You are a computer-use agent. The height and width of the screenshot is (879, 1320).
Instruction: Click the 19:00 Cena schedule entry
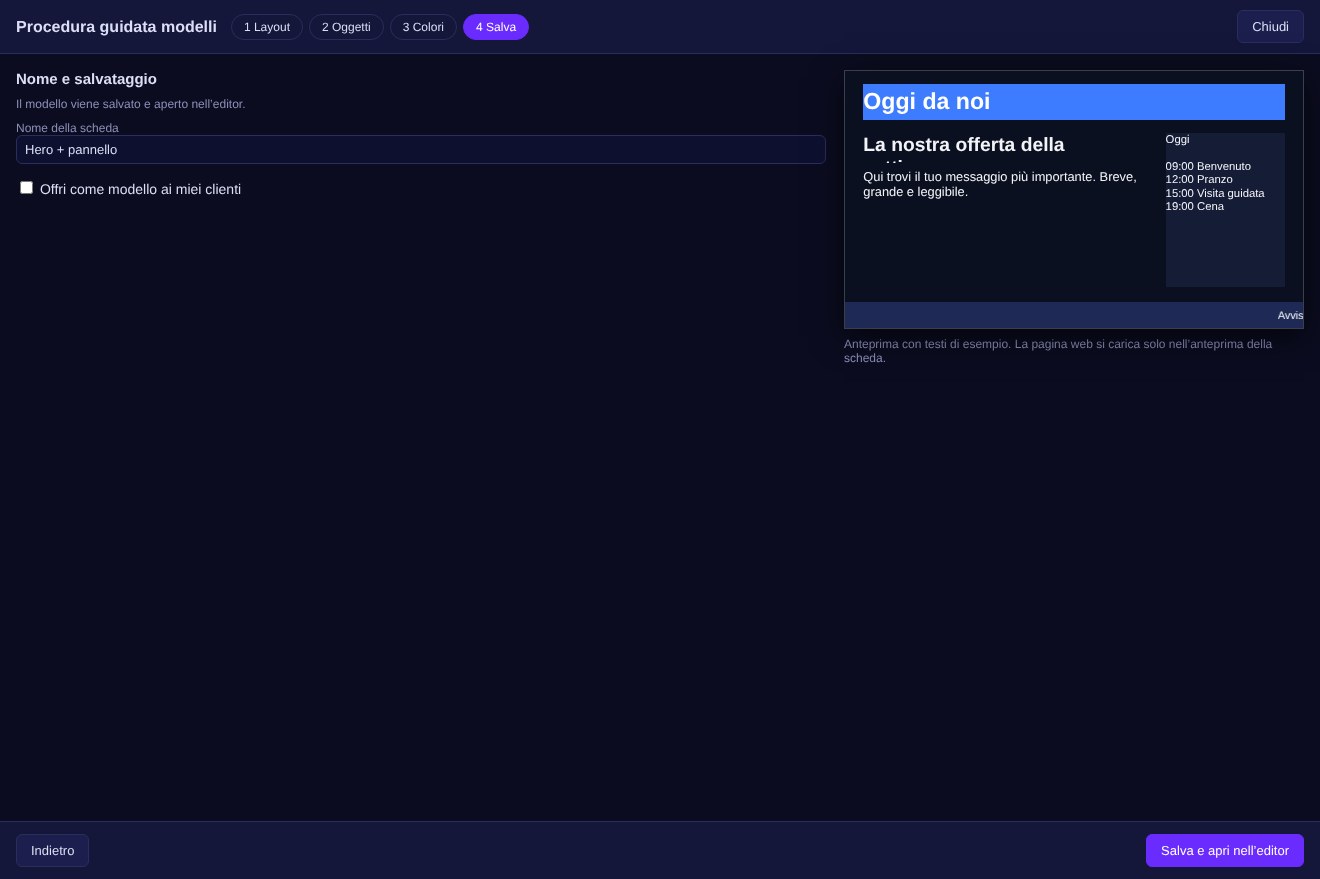point(1194,206)
